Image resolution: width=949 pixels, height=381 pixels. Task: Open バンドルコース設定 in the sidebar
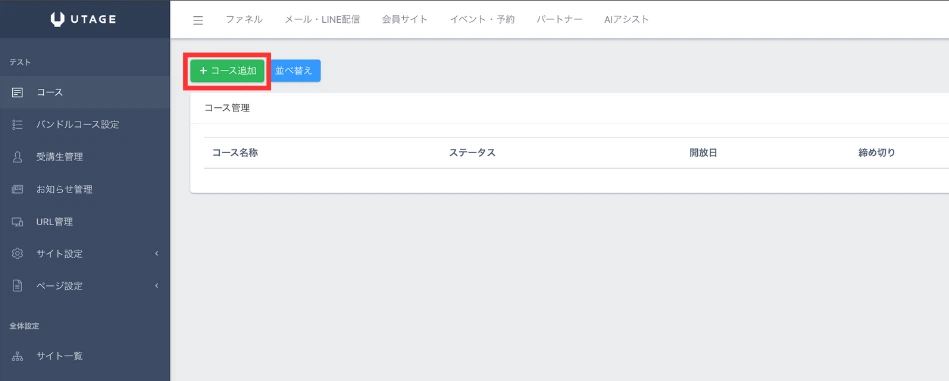click(85, 125)
